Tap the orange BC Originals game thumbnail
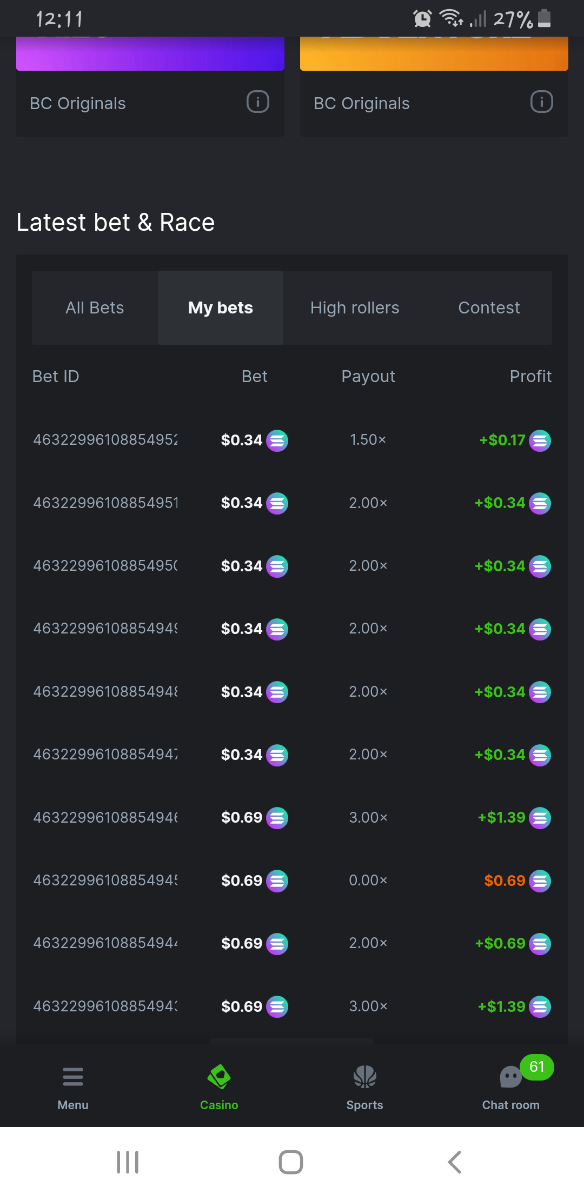584x1200 pixels. (434, 54)
